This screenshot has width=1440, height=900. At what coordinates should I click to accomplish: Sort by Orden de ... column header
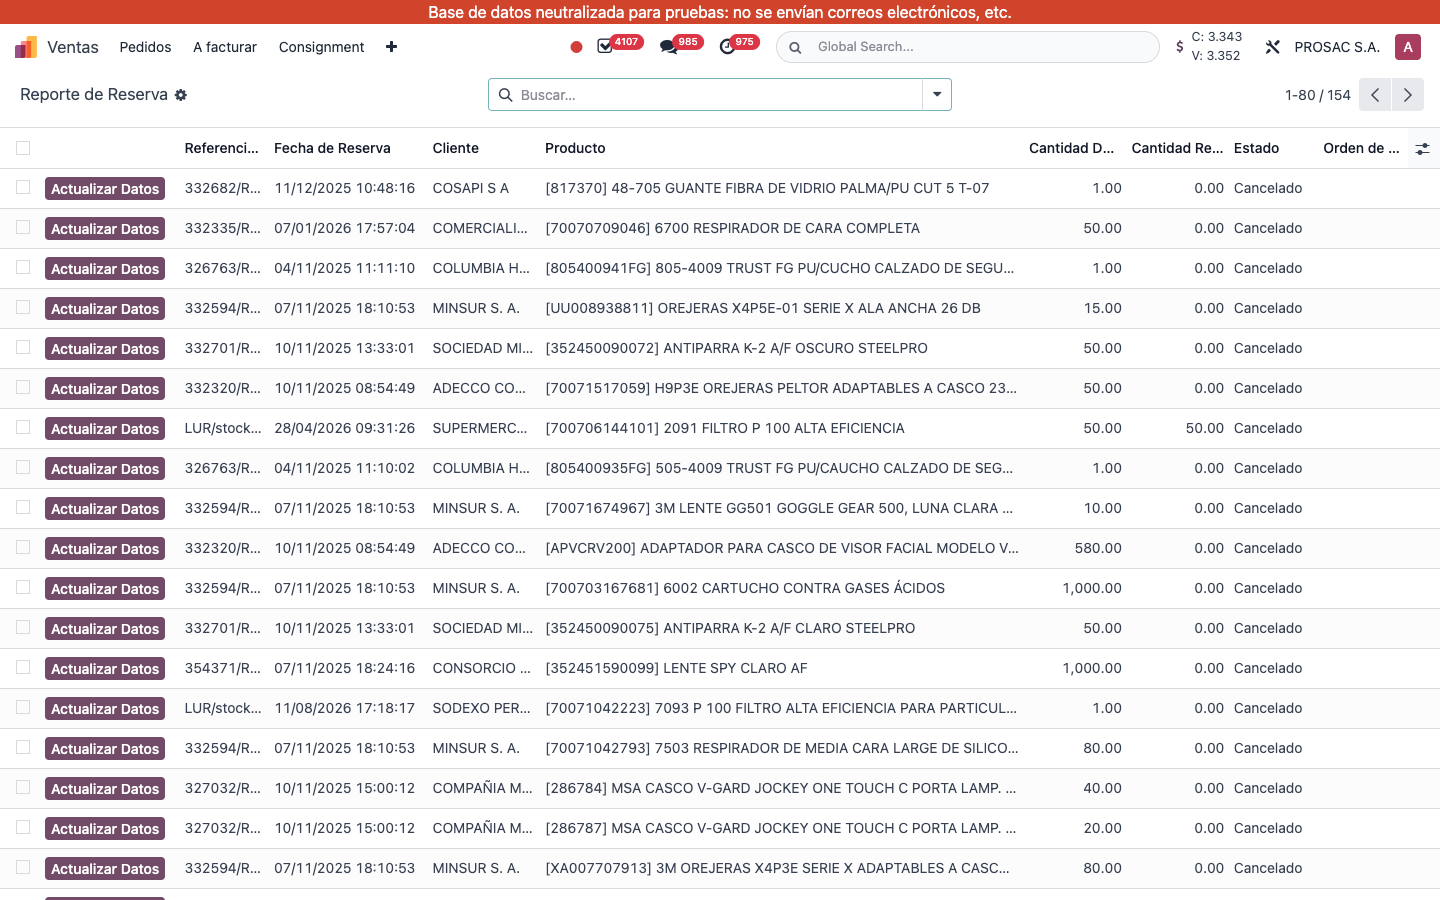pos(1361,148)
